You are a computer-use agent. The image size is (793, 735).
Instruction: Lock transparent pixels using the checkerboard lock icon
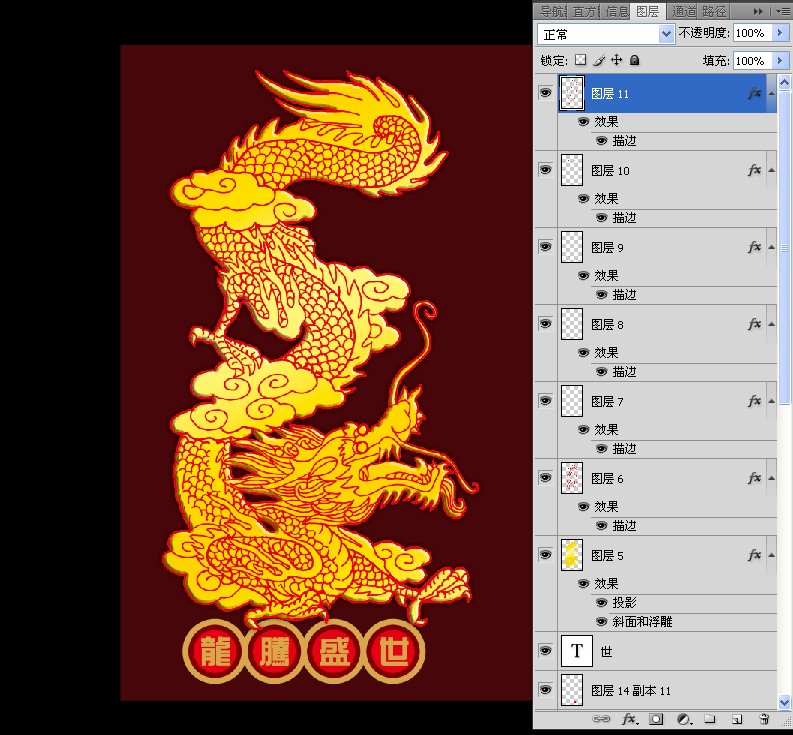(581, 60)
